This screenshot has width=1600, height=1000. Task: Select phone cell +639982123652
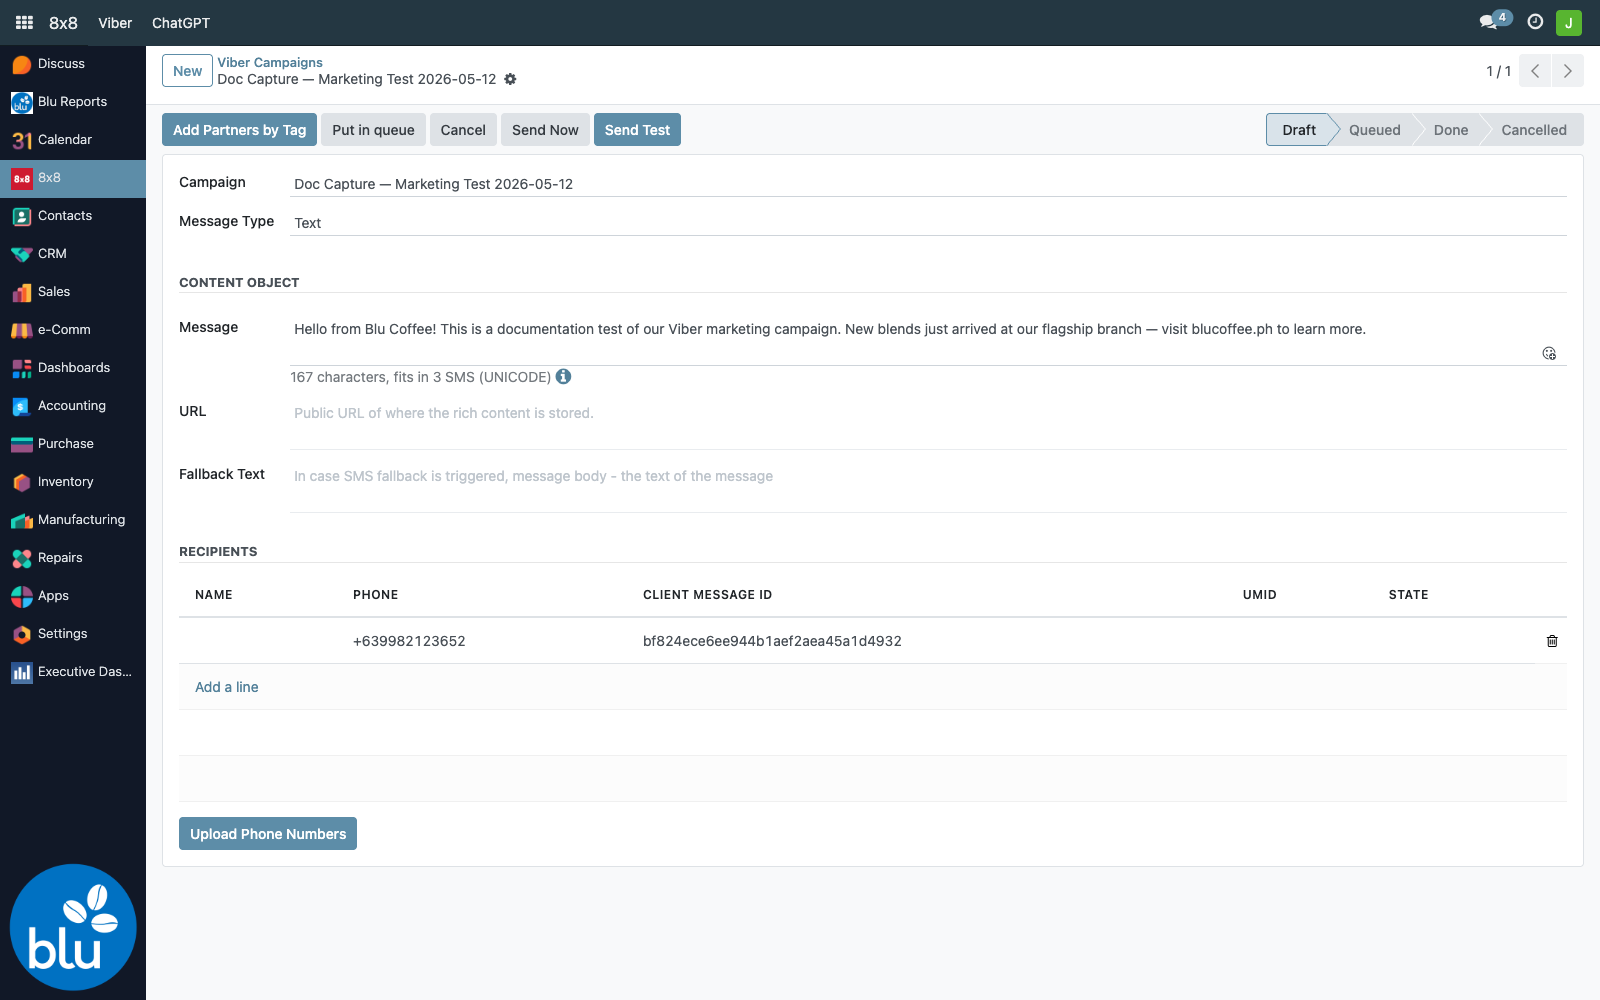tap(409, 641)
